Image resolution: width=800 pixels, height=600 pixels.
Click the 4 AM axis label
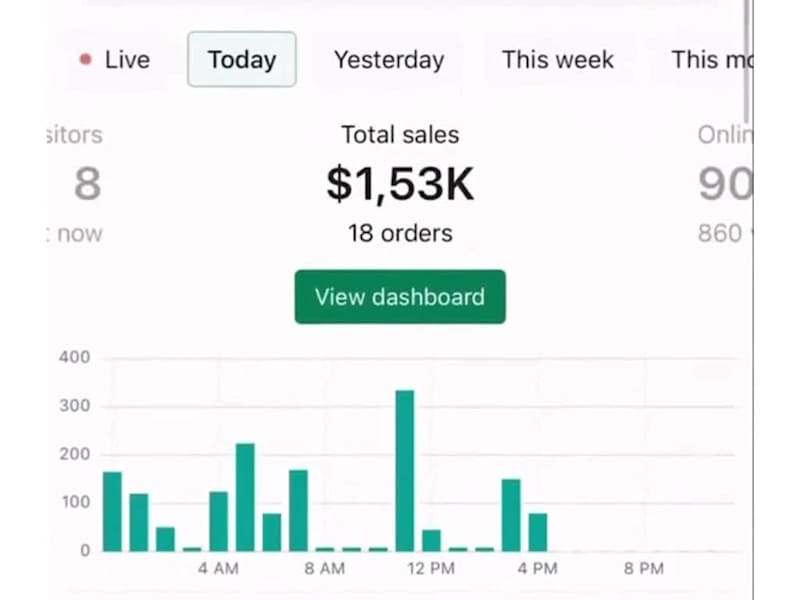218,569
